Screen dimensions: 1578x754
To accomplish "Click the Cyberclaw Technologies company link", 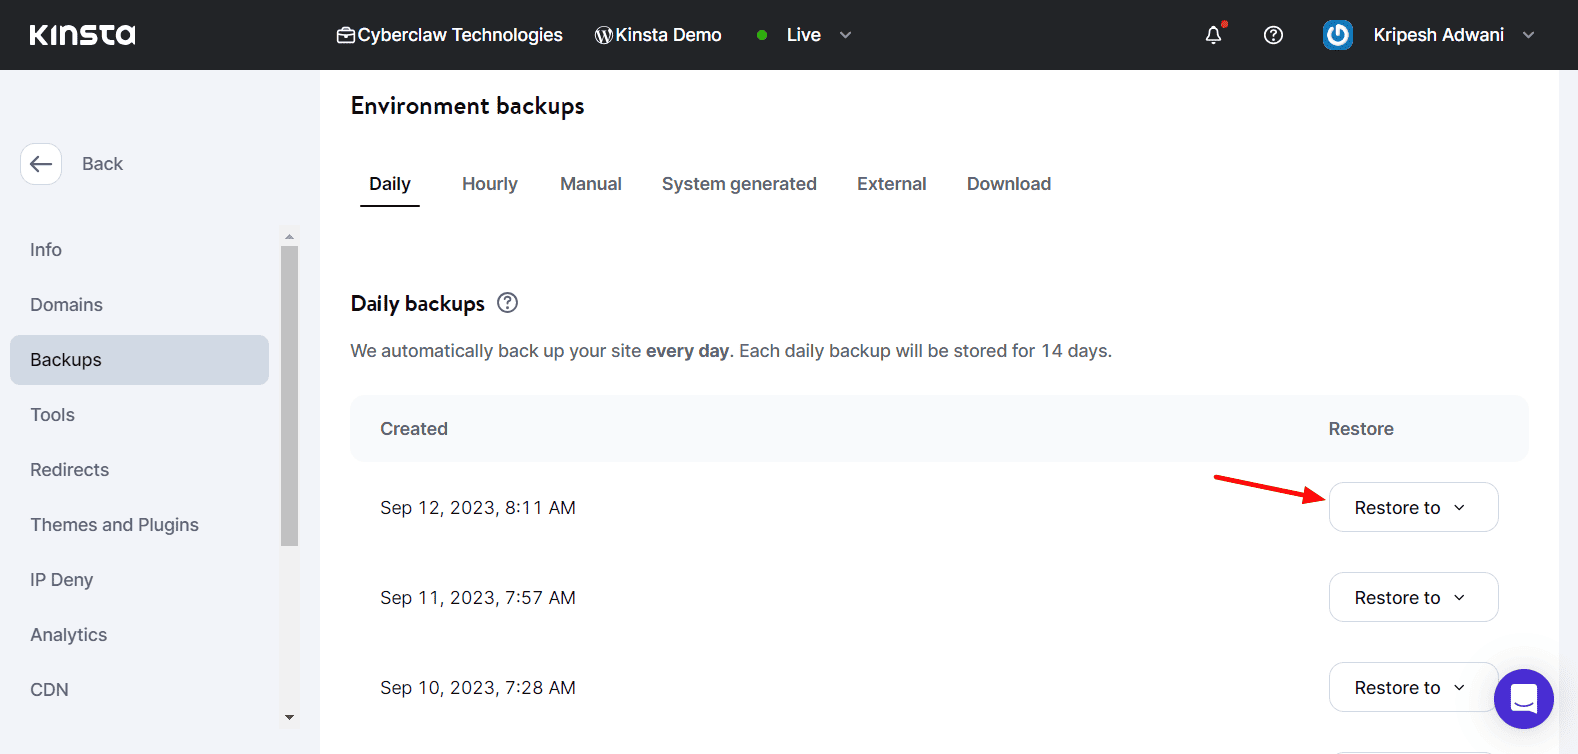I will tap(450, 35).
